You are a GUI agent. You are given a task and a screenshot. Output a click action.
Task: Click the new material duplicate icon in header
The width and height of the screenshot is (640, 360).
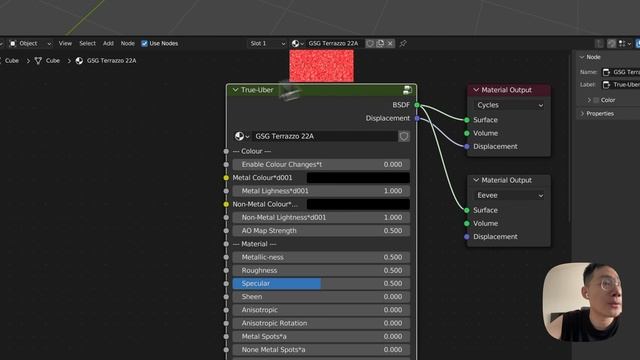(380, 43)
